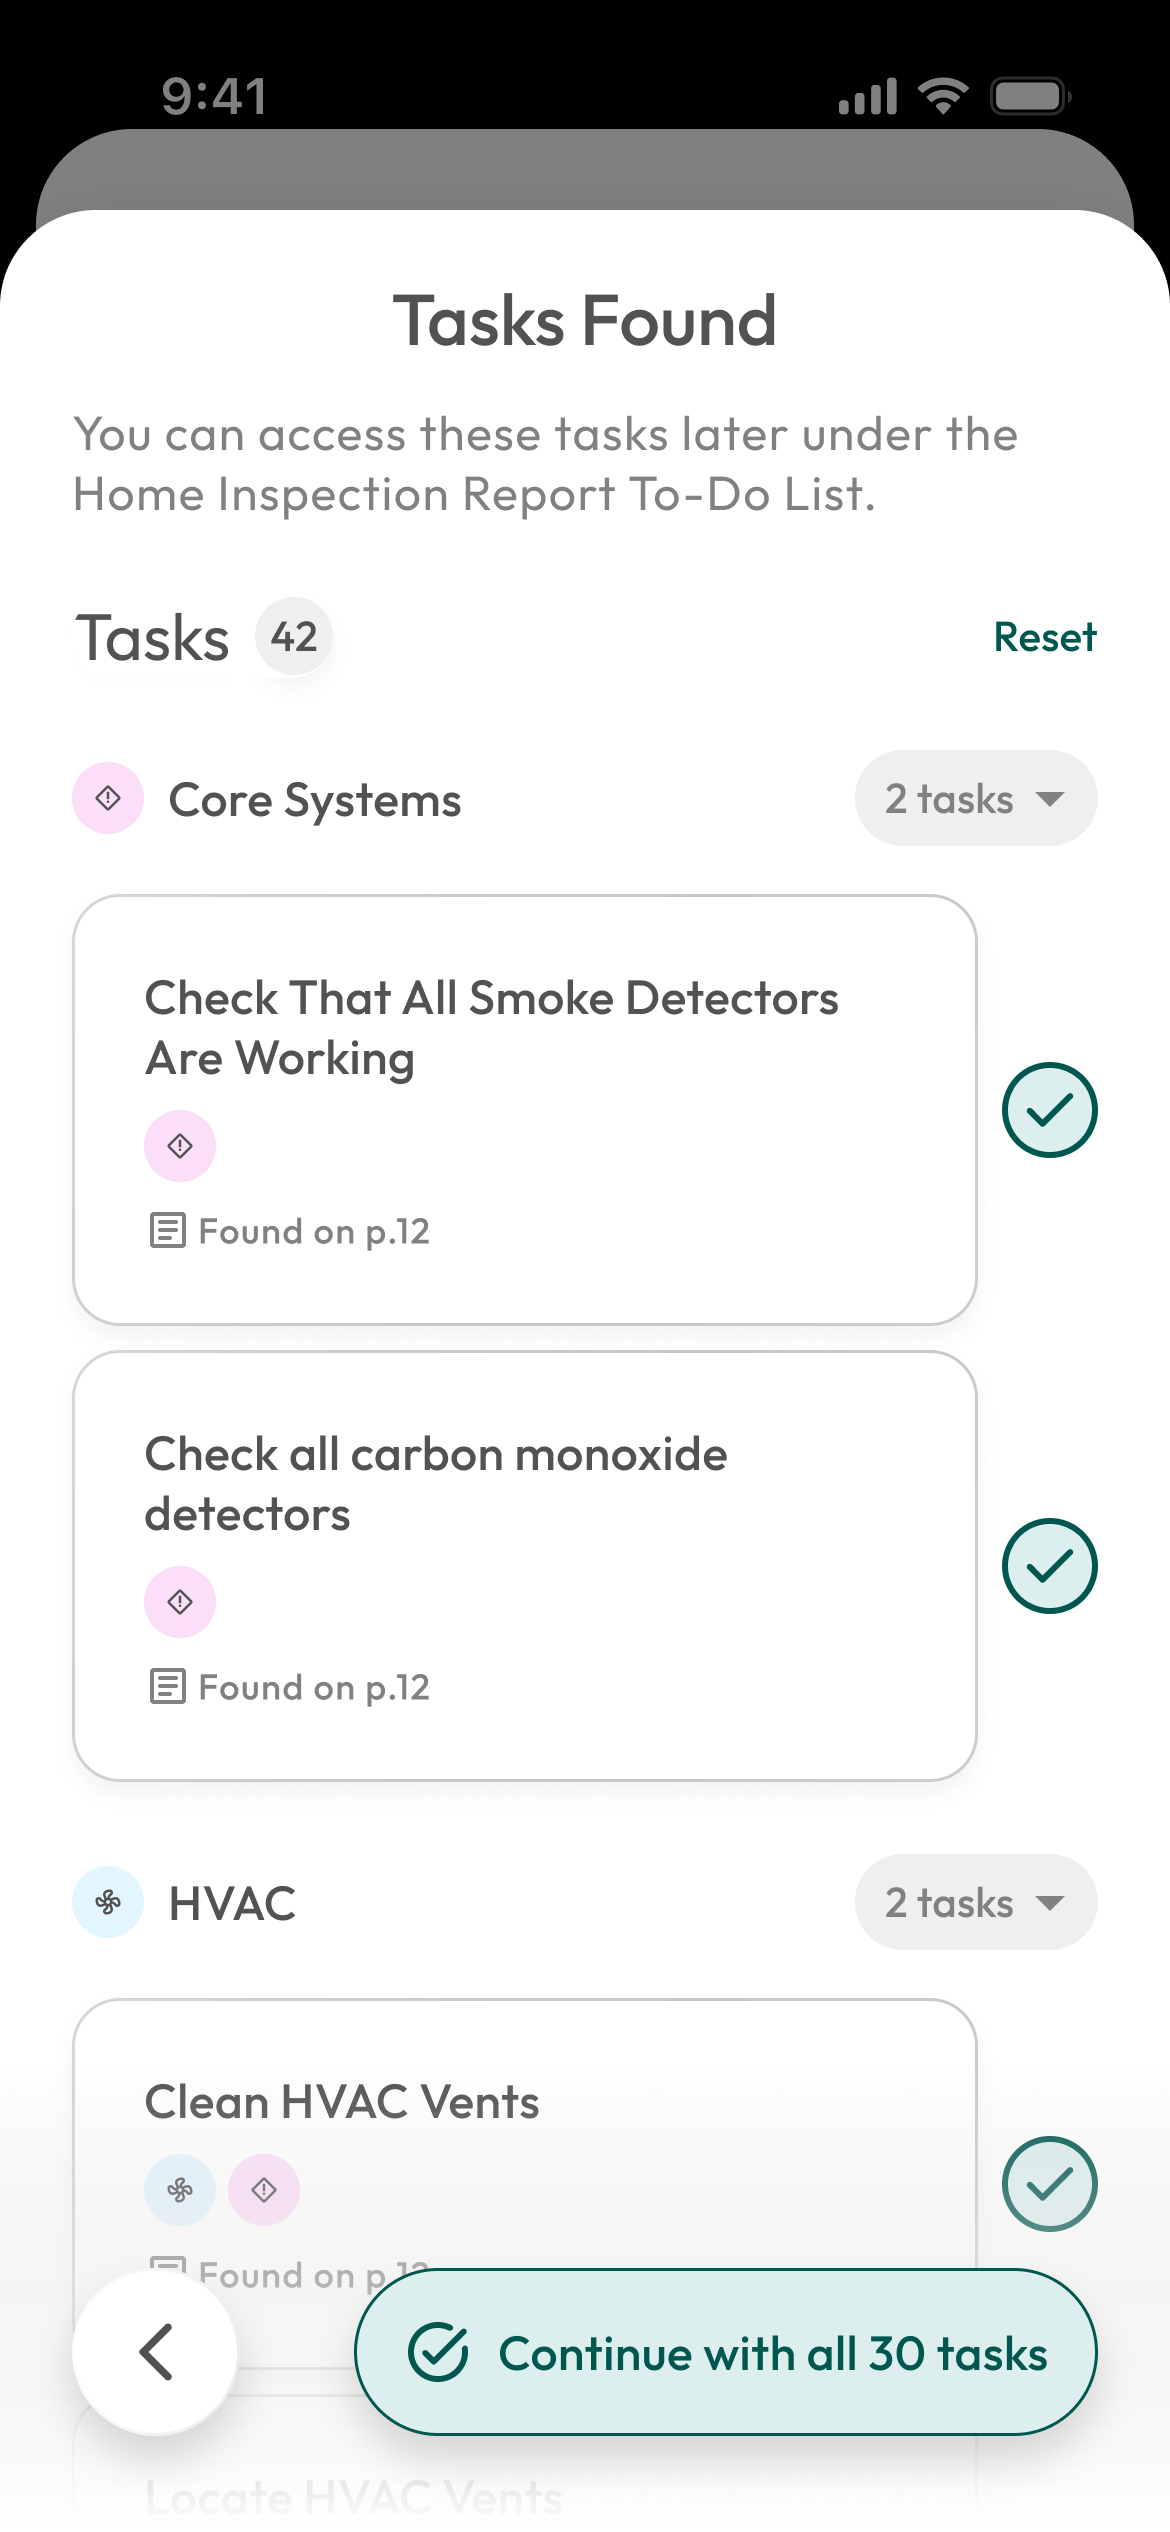Select the Clean HVAC Vents task title

[x=342, y=2102]
